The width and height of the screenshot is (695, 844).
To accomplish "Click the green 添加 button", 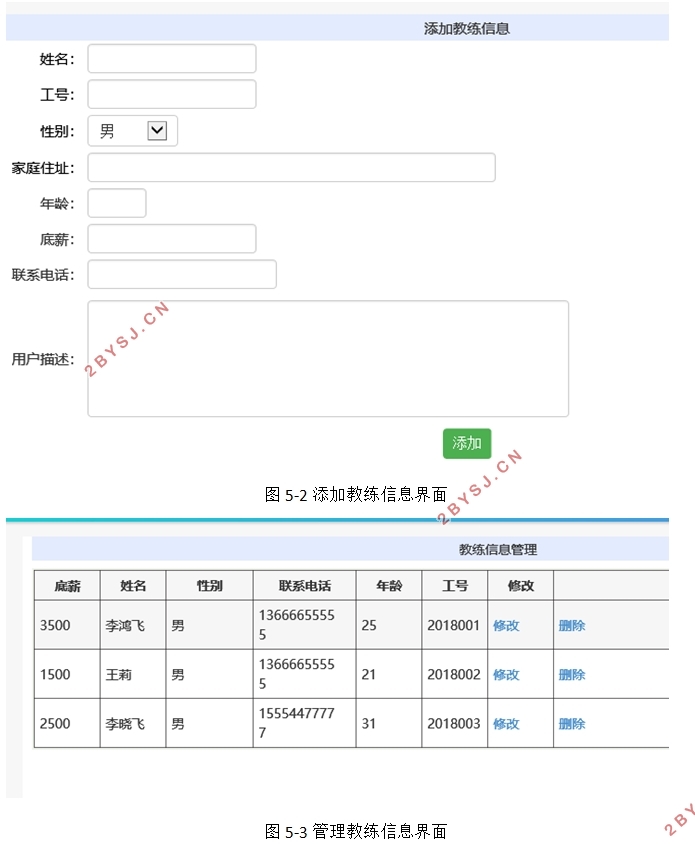I will [x=467, y=444].
